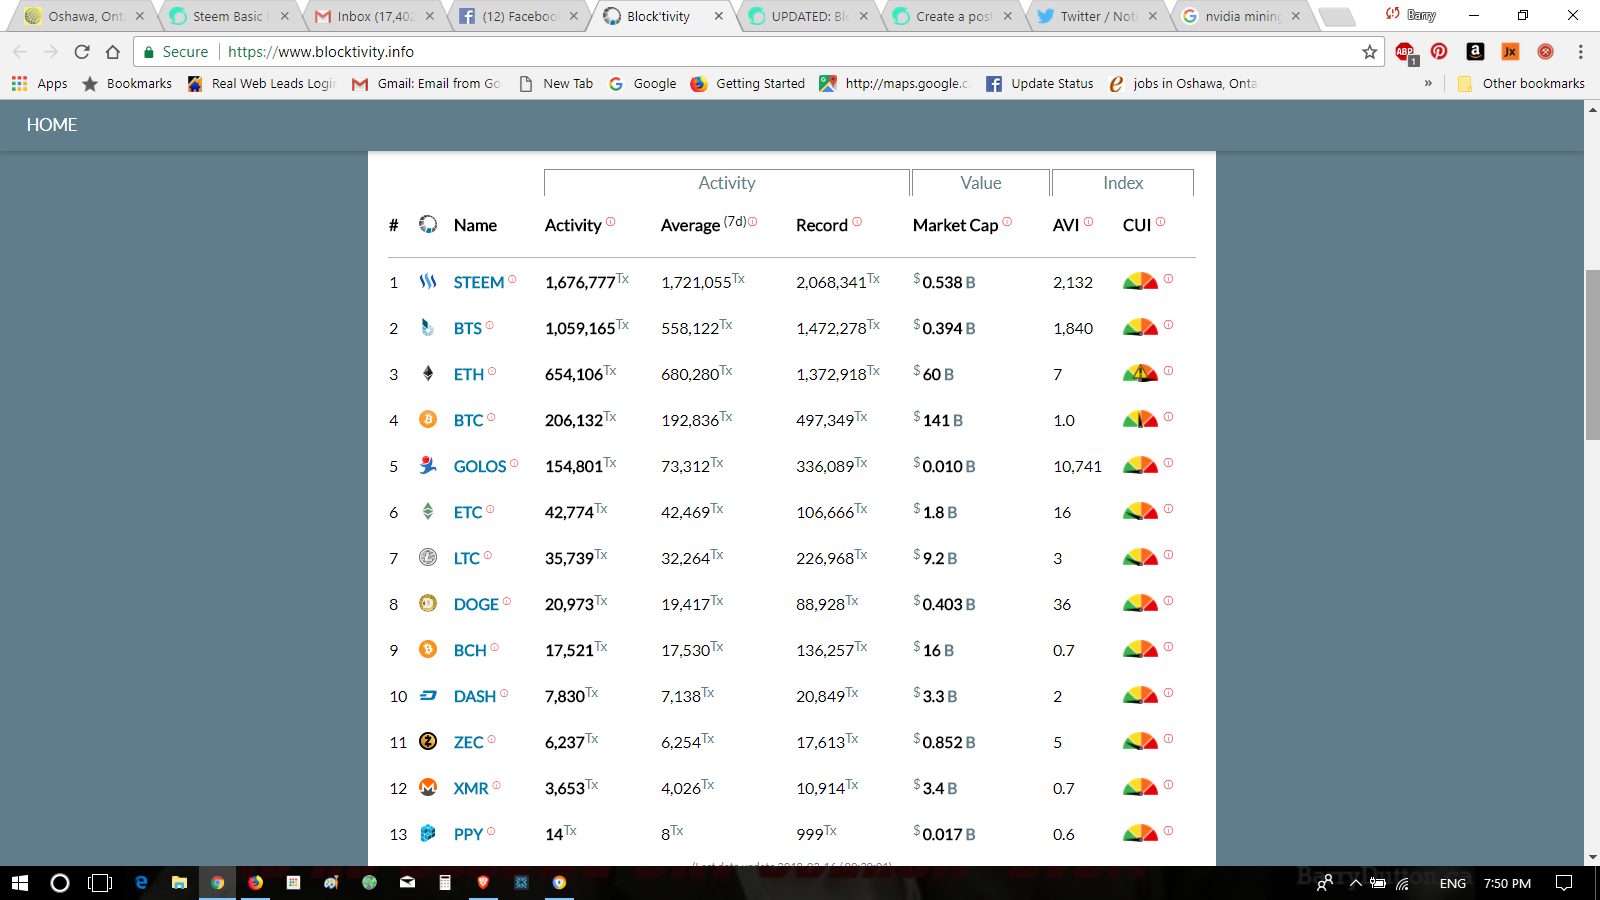Click the info icon beside Market Cap header
1600x900 pixels.
(x=1007, y=222)
